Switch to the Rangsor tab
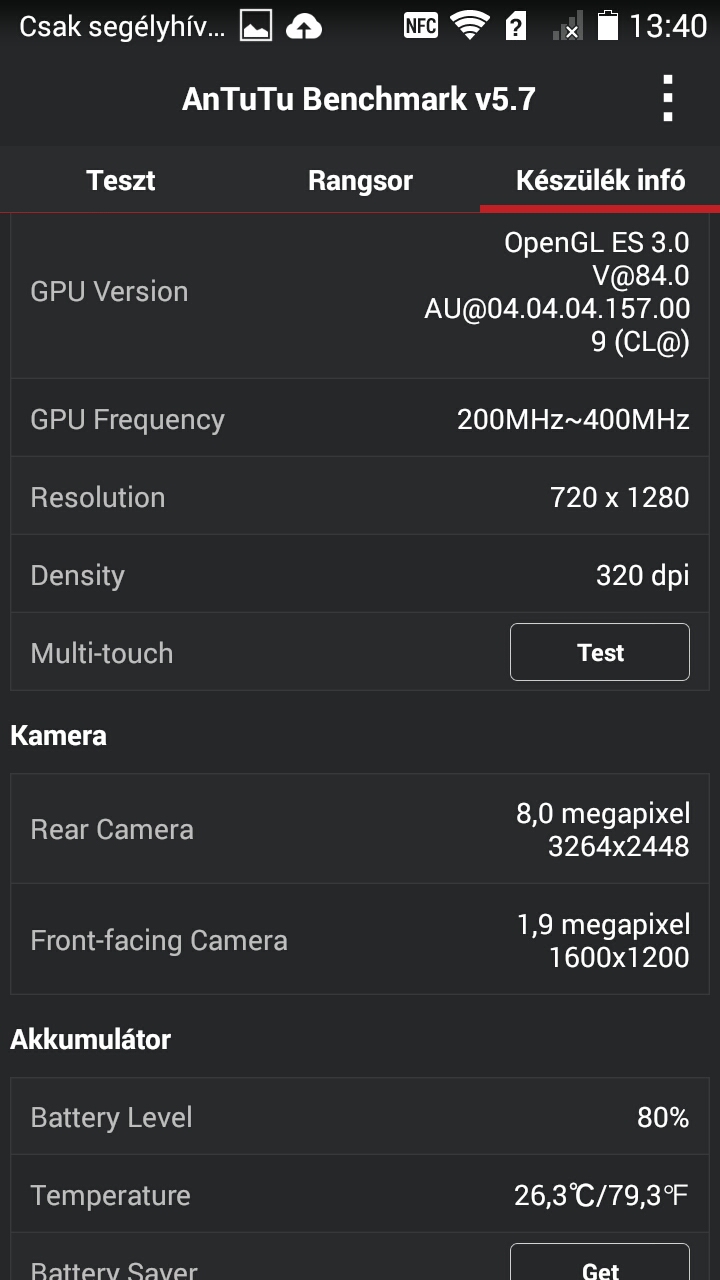Image resolution: width=720 pixels, height=1280 pixels. click(360, 180)
